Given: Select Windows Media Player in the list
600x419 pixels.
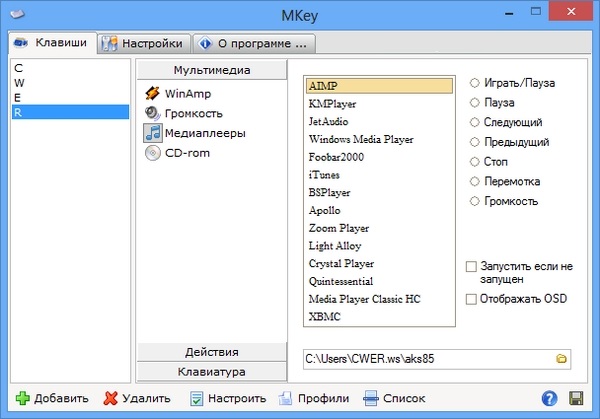Looking at the screenshot, I should [x=379, y=139].
